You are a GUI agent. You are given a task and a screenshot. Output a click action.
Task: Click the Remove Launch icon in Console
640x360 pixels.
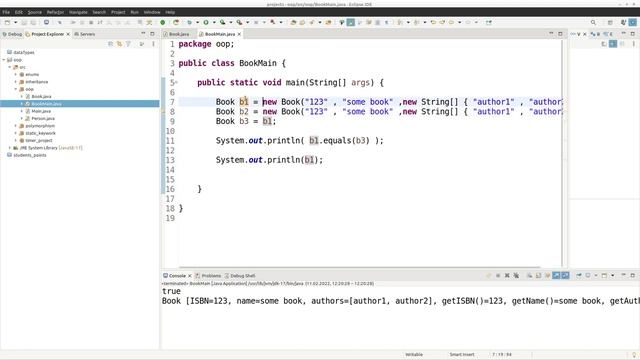pyautogui.click(x=507, y=276)
